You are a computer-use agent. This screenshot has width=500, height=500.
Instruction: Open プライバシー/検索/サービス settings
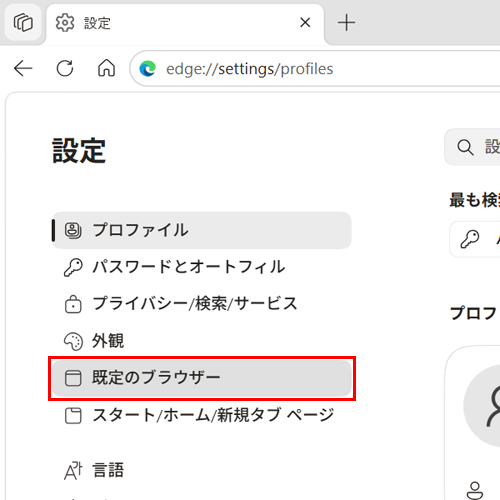click(202, 304)
